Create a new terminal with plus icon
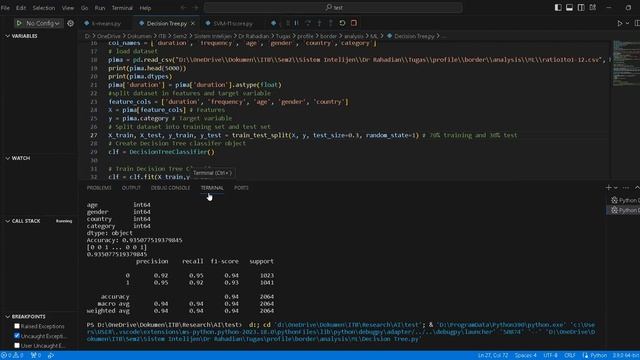The image size is (640, 360). [608, 187]
